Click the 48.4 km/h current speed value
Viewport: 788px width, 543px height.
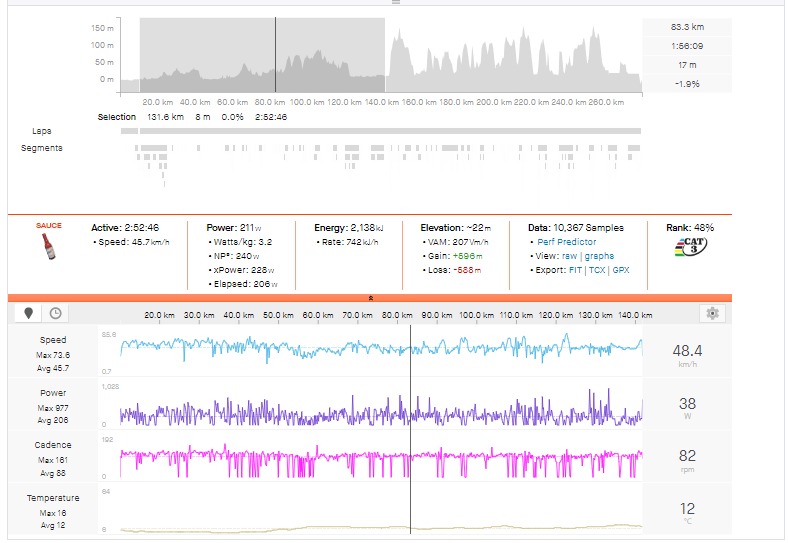687,351
